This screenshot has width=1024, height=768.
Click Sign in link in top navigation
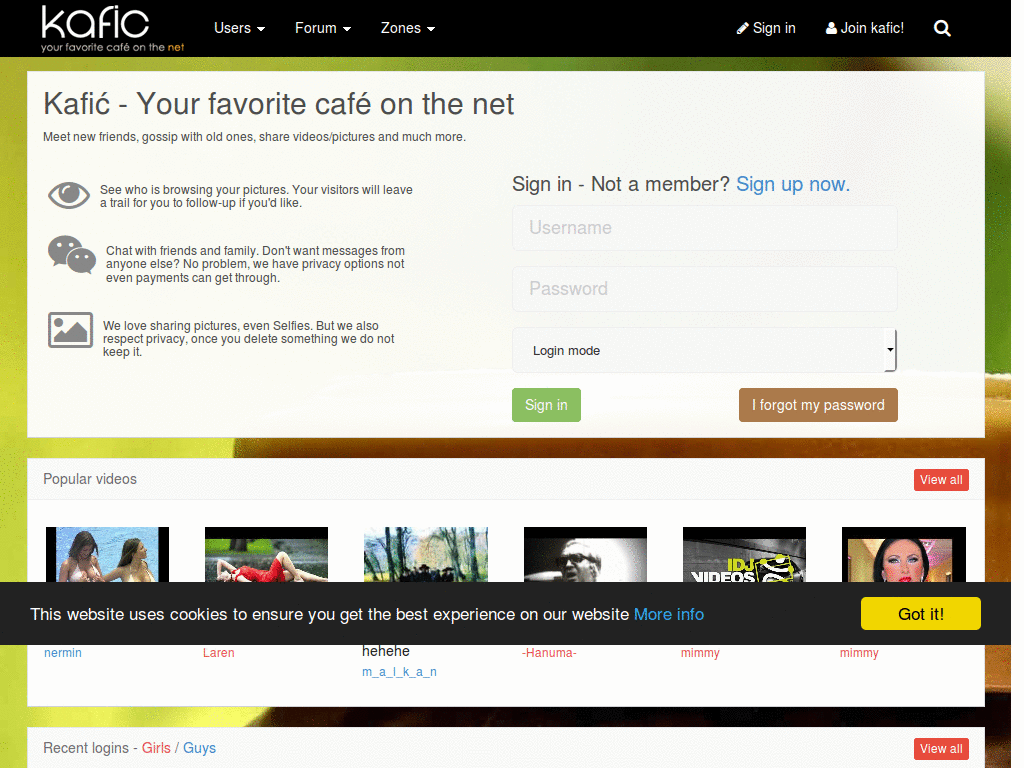(x=766, y=28)
